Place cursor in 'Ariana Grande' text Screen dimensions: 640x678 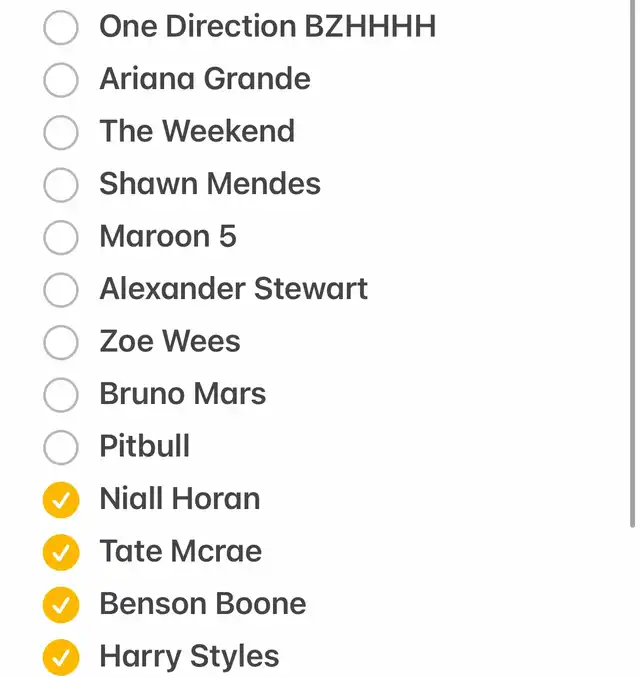[x=205, y=79]
